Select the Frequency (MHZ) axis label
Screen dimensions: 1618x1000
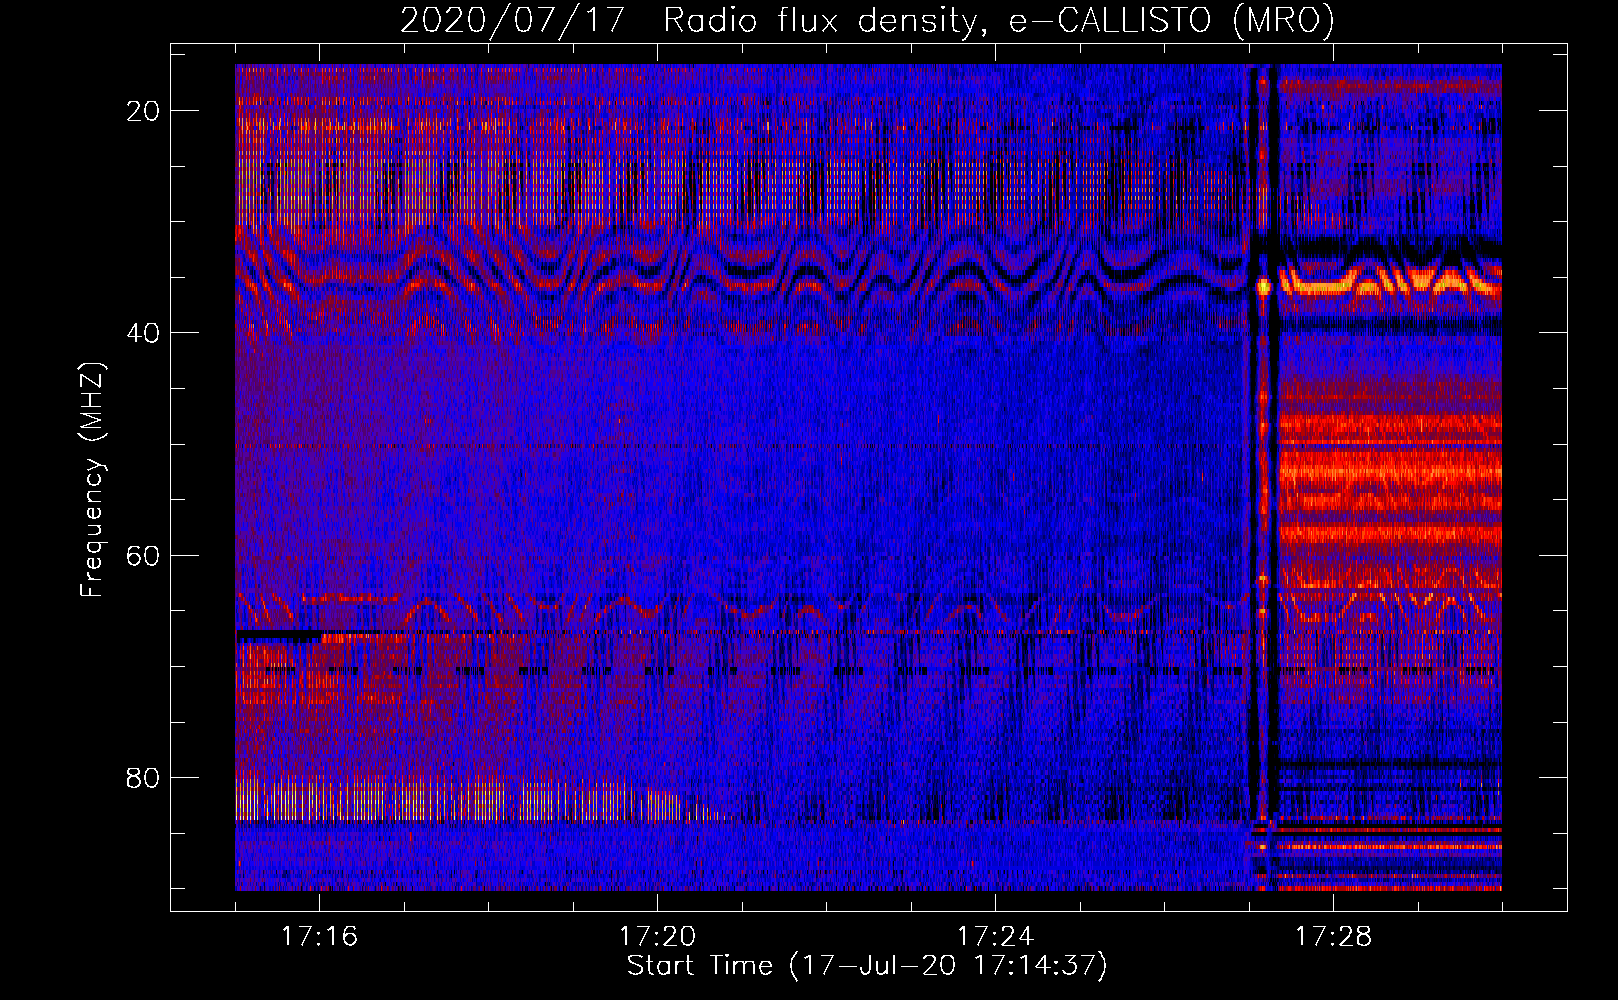click(x=92, y=480)
